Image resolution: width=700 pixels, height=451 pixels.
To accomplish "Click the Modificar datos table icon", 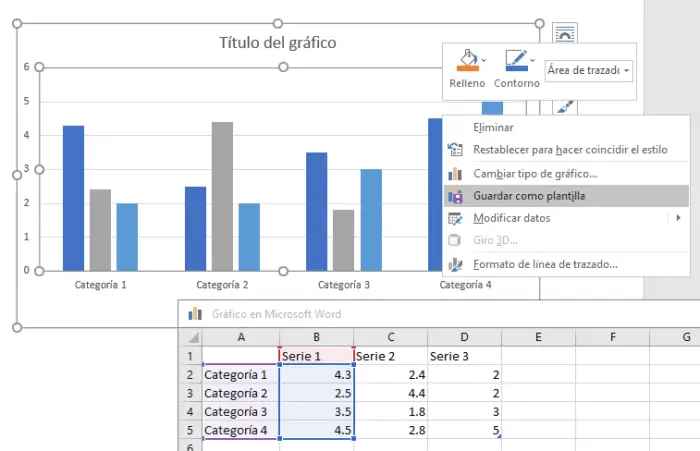I will [x=455, y=218].
